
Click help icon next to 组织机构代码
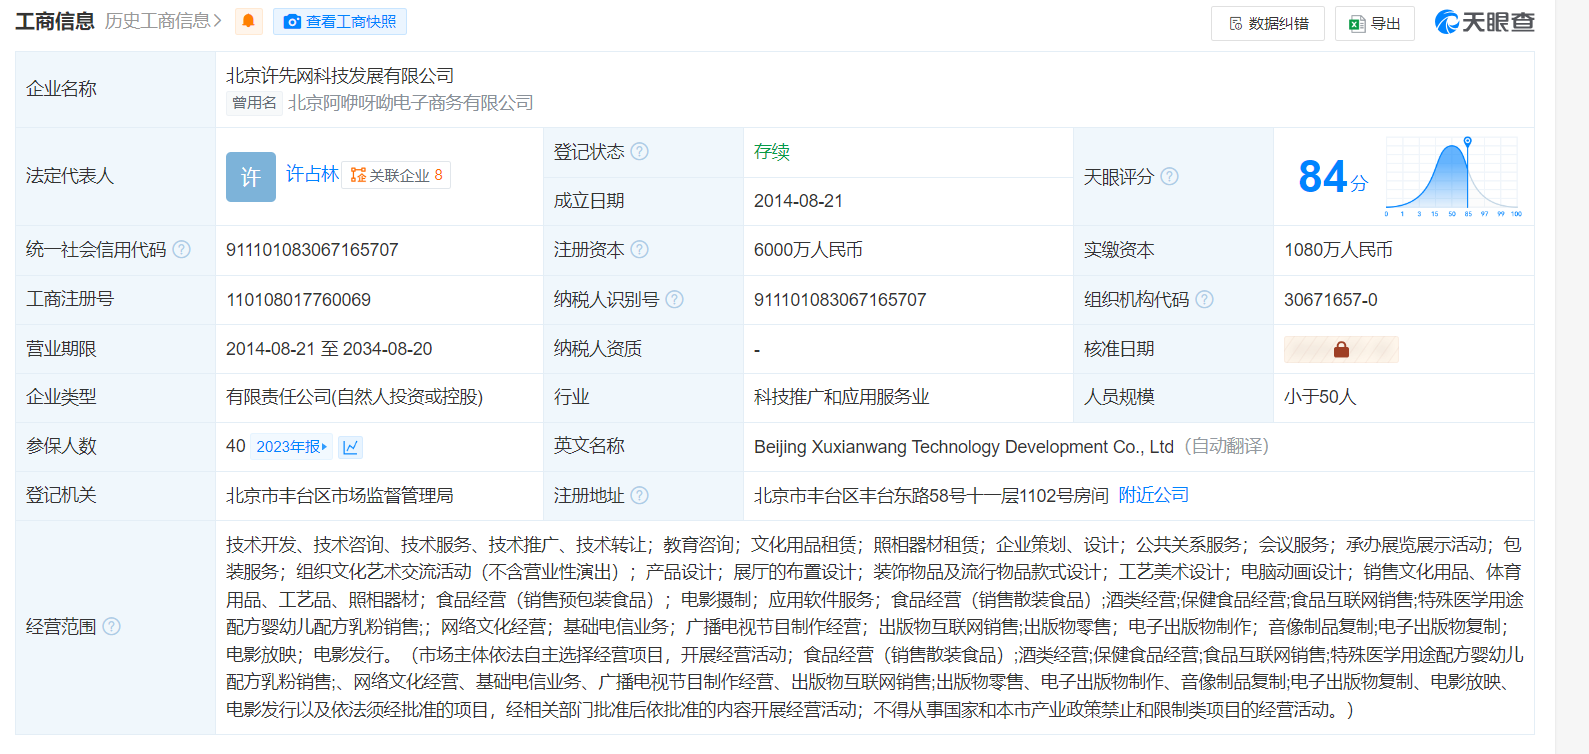coord(1204,299)
